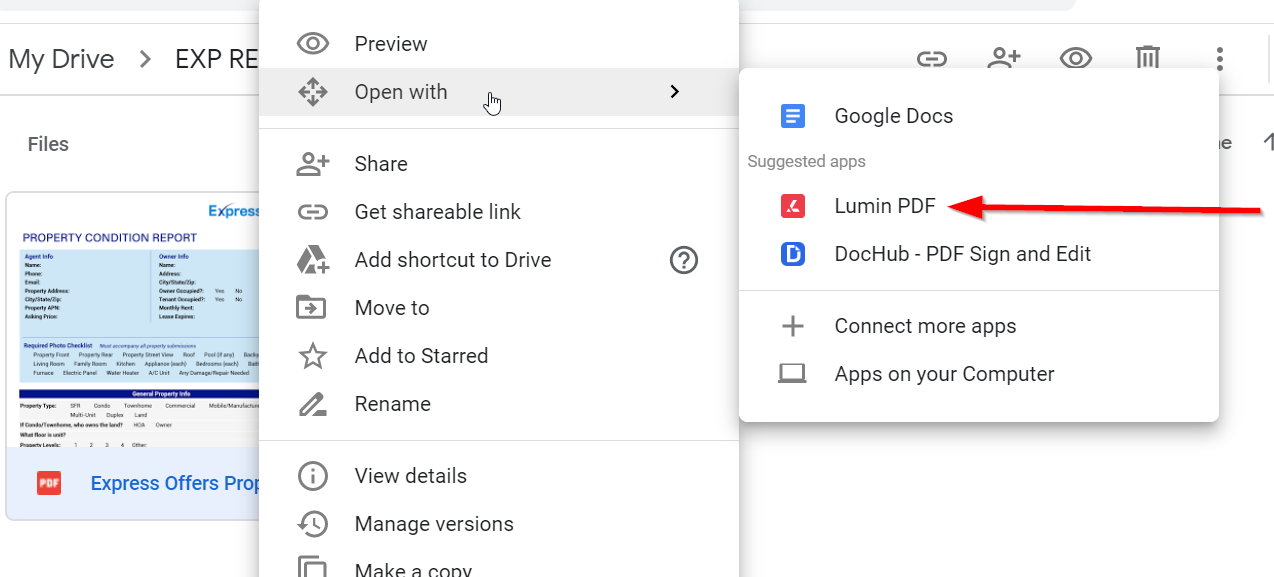
Task: Click the Rename pencil icon
Action: pos(313,404)
